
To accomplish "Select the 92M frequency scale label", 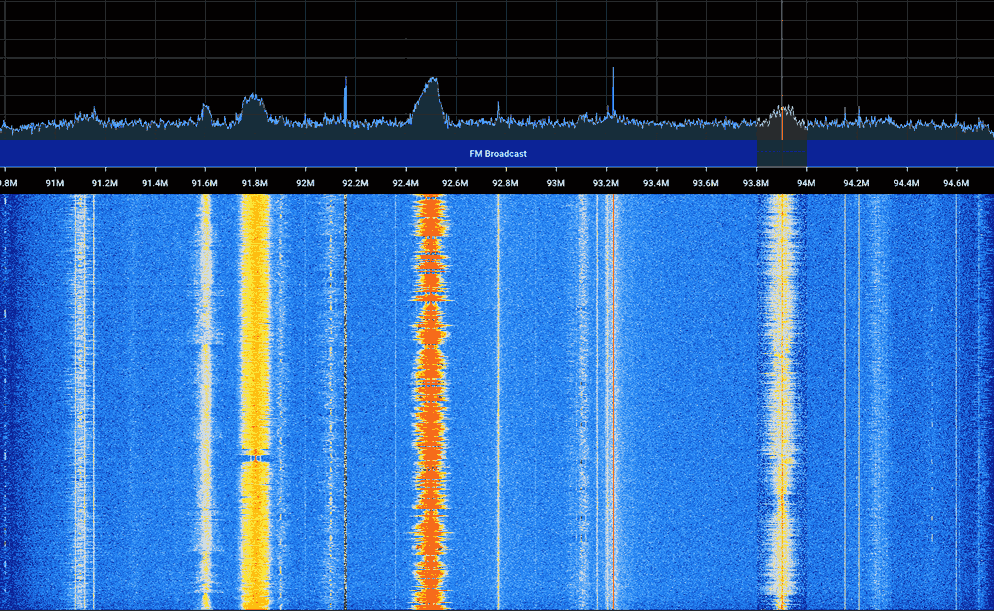I will [x=305, y=183].
